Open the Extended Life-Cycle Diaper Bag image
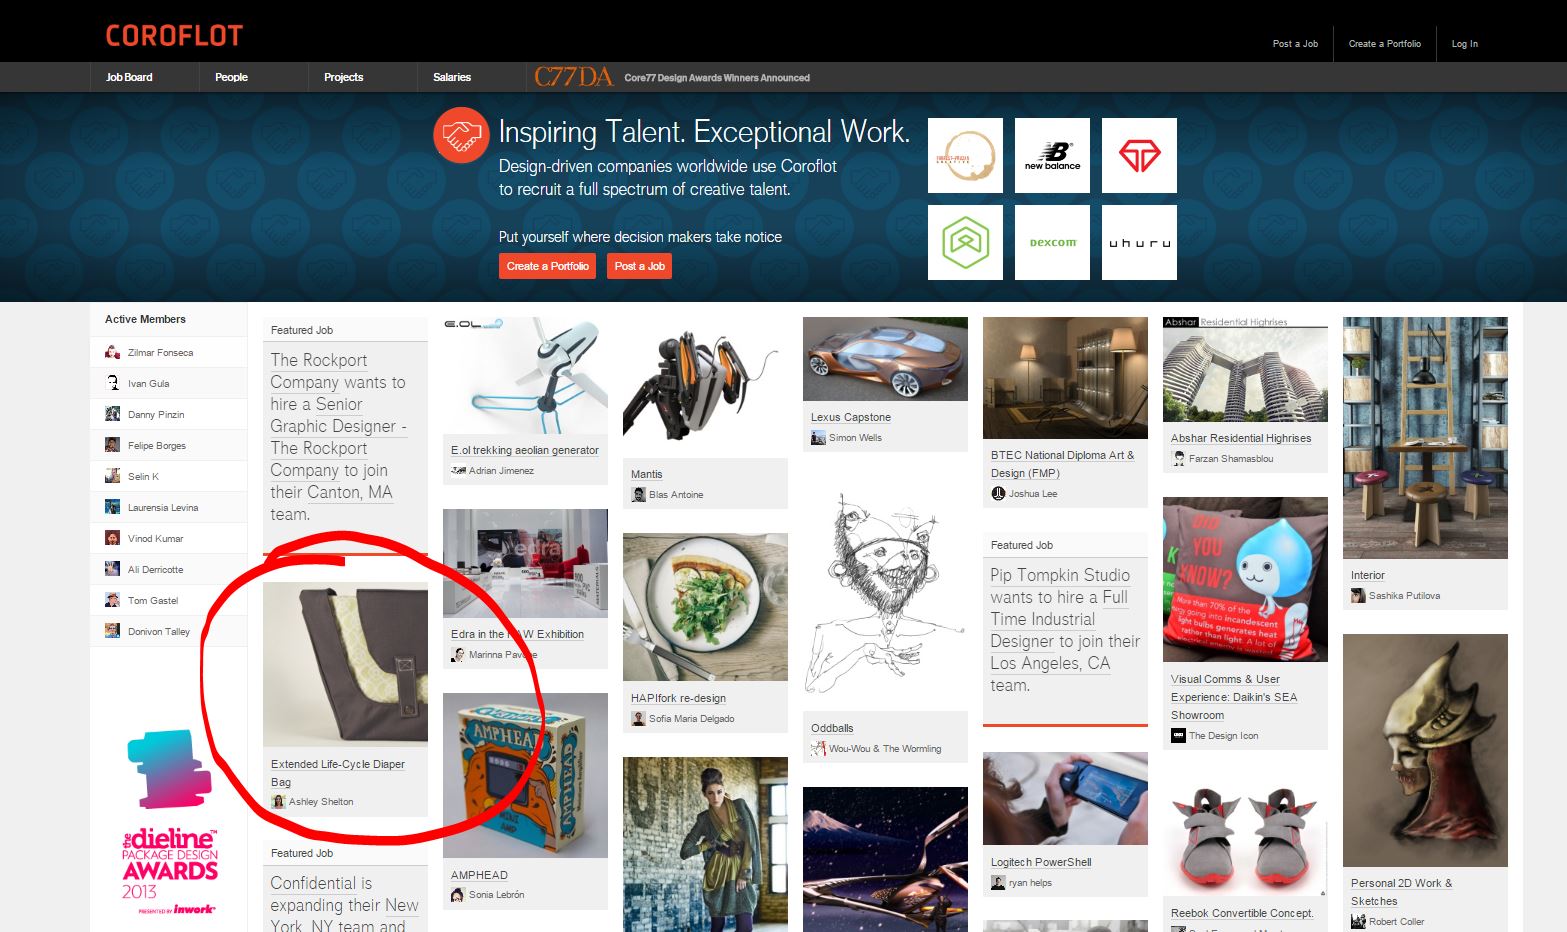 click(345, 664)
